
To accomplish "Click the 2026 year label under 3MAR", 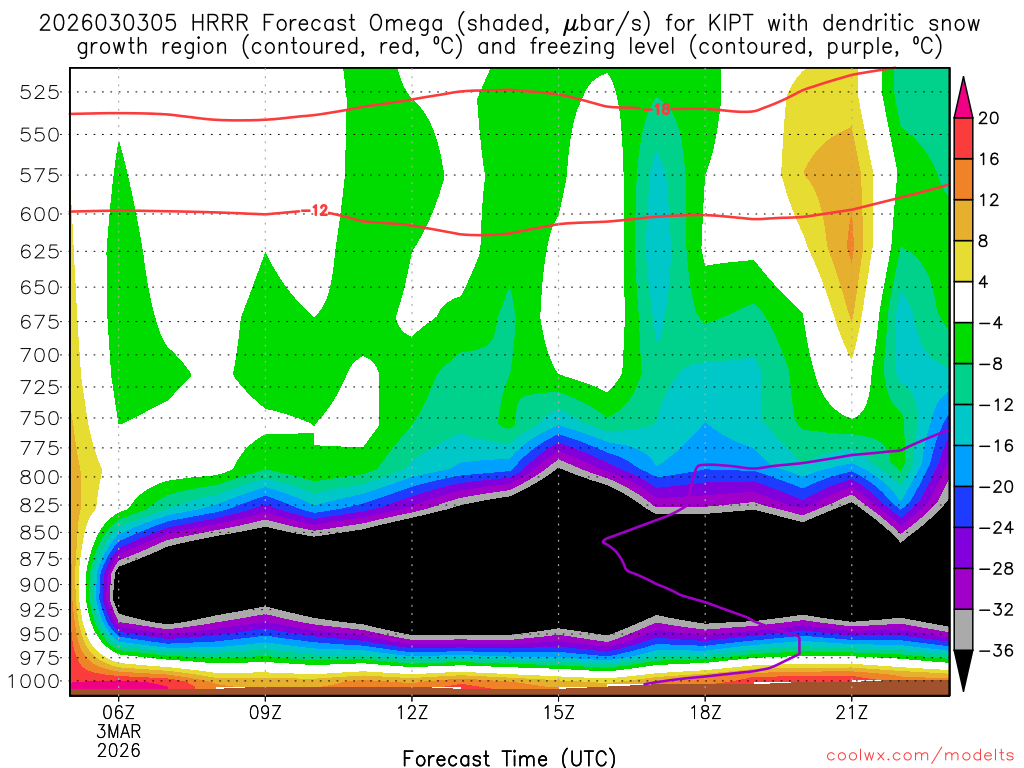I will coord(118,750).
